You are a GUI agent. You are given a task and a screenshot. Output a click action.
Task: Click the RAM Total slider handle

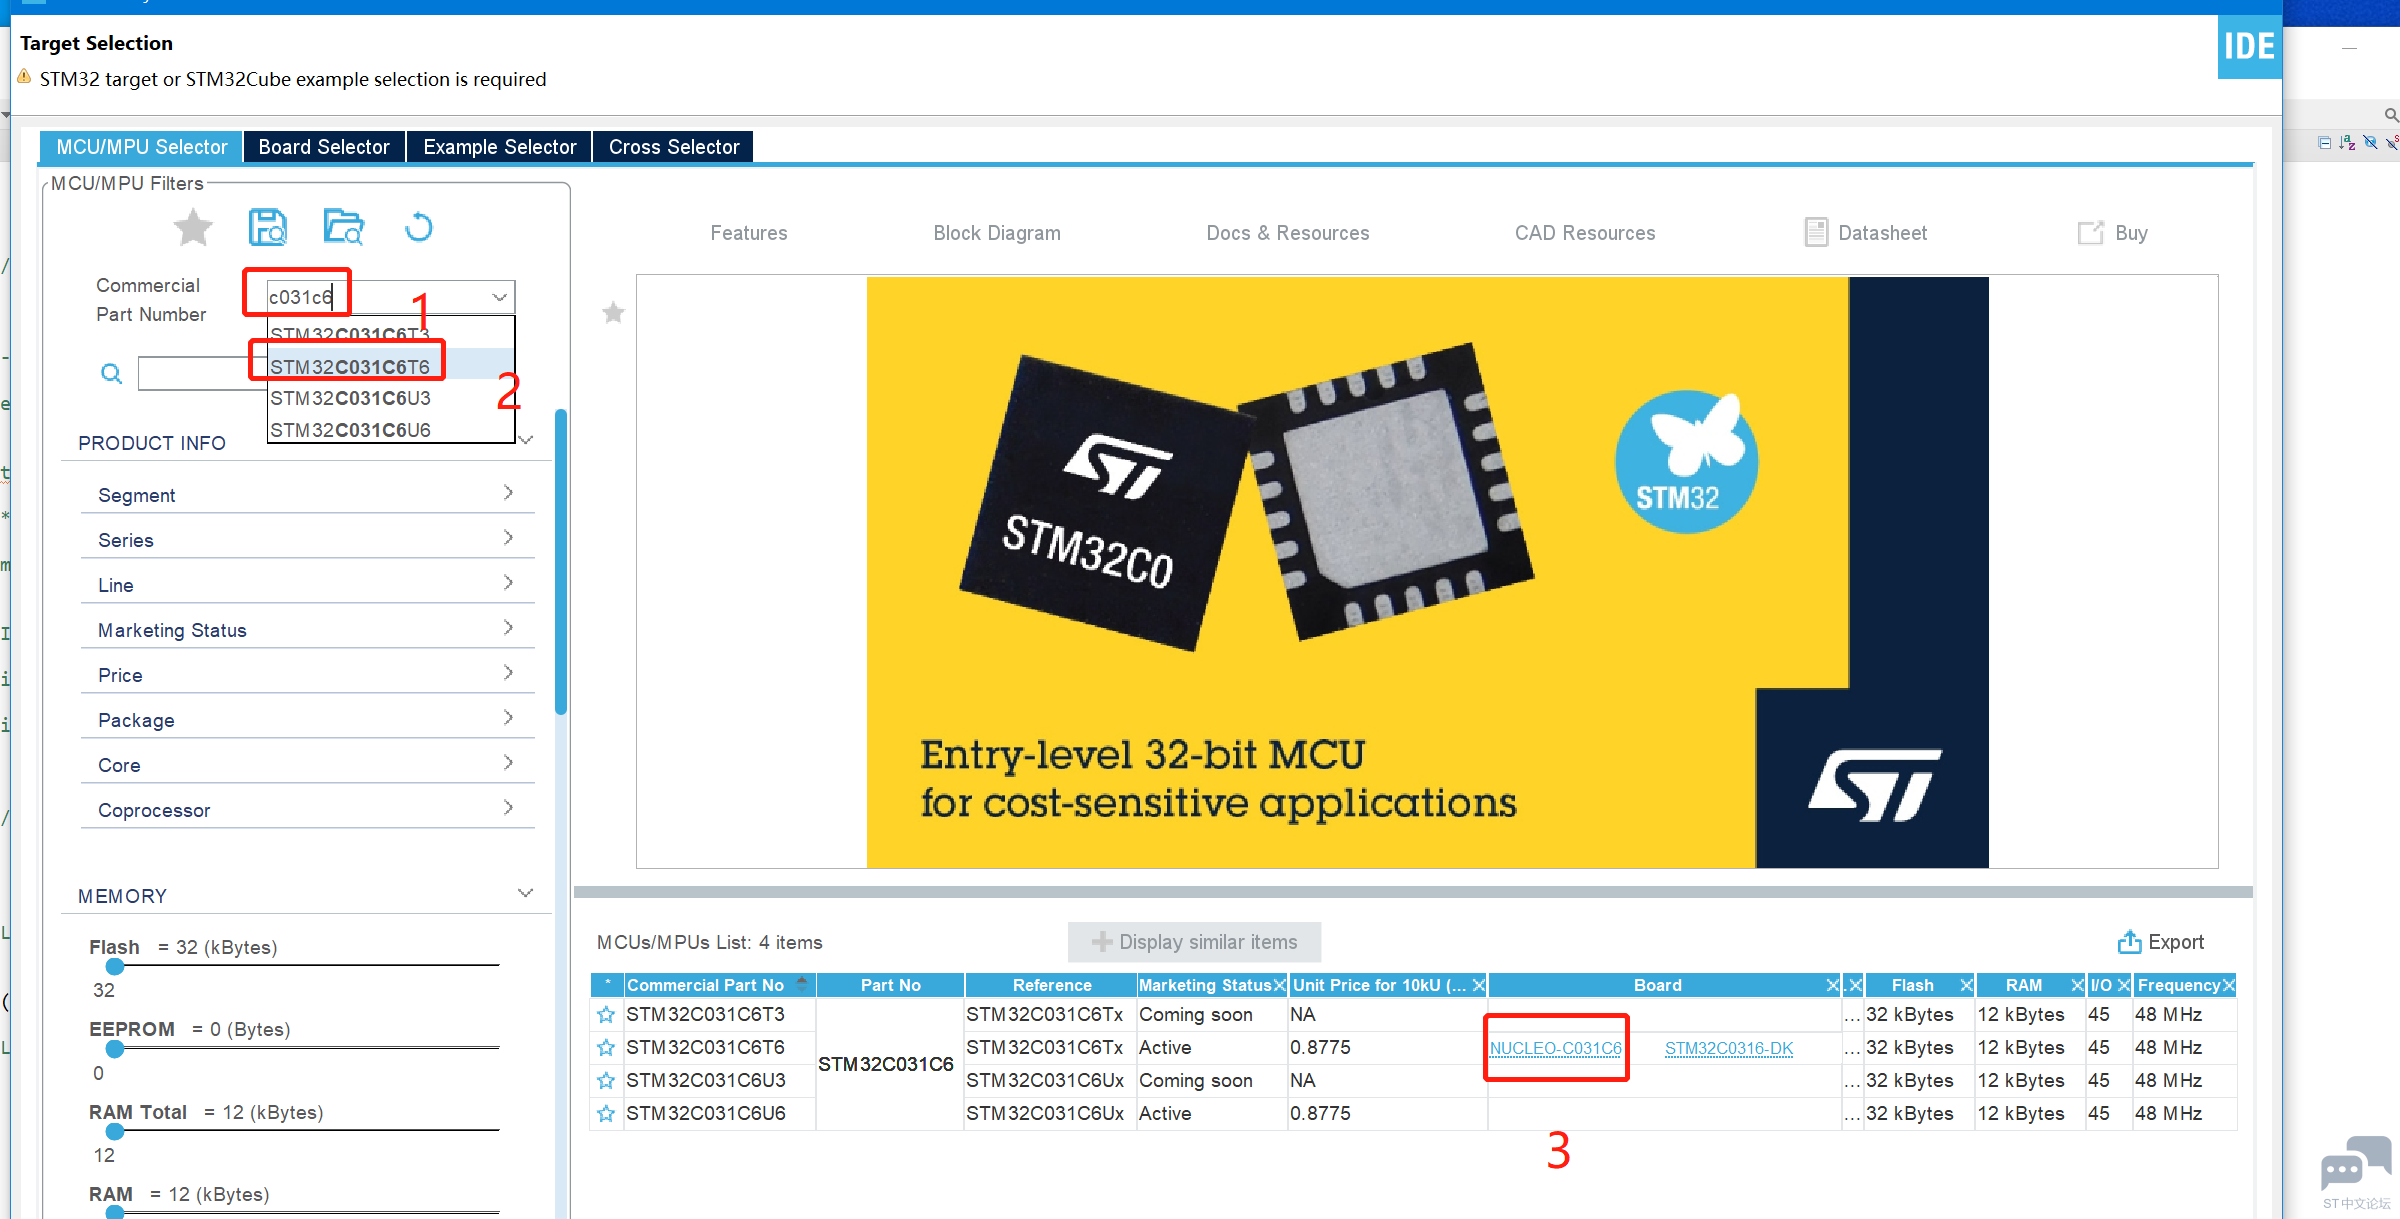point(115,1131)
